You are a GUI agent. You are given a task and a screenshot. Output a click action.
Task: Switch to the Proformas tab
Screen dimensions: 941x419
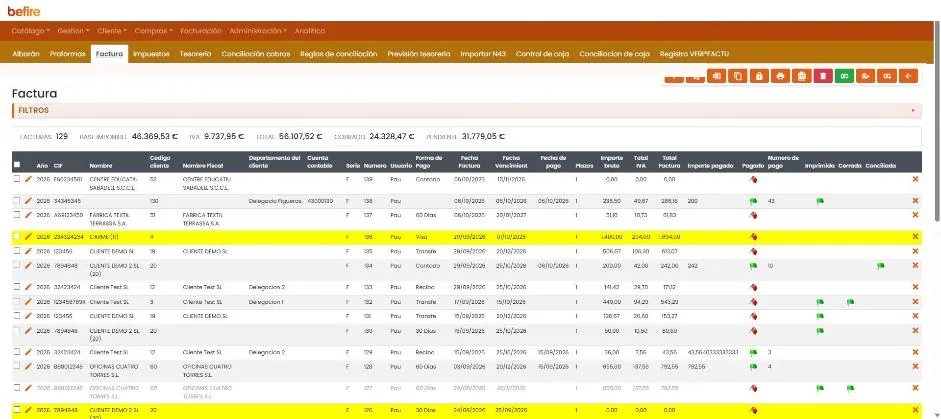coord(67,54)
